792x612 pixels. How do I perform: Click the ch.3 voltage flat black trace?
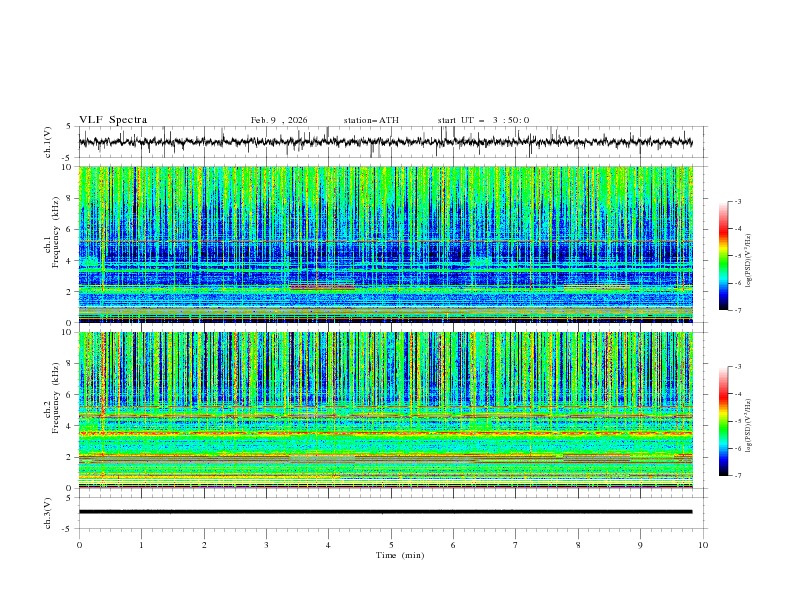tap(385, 512)
